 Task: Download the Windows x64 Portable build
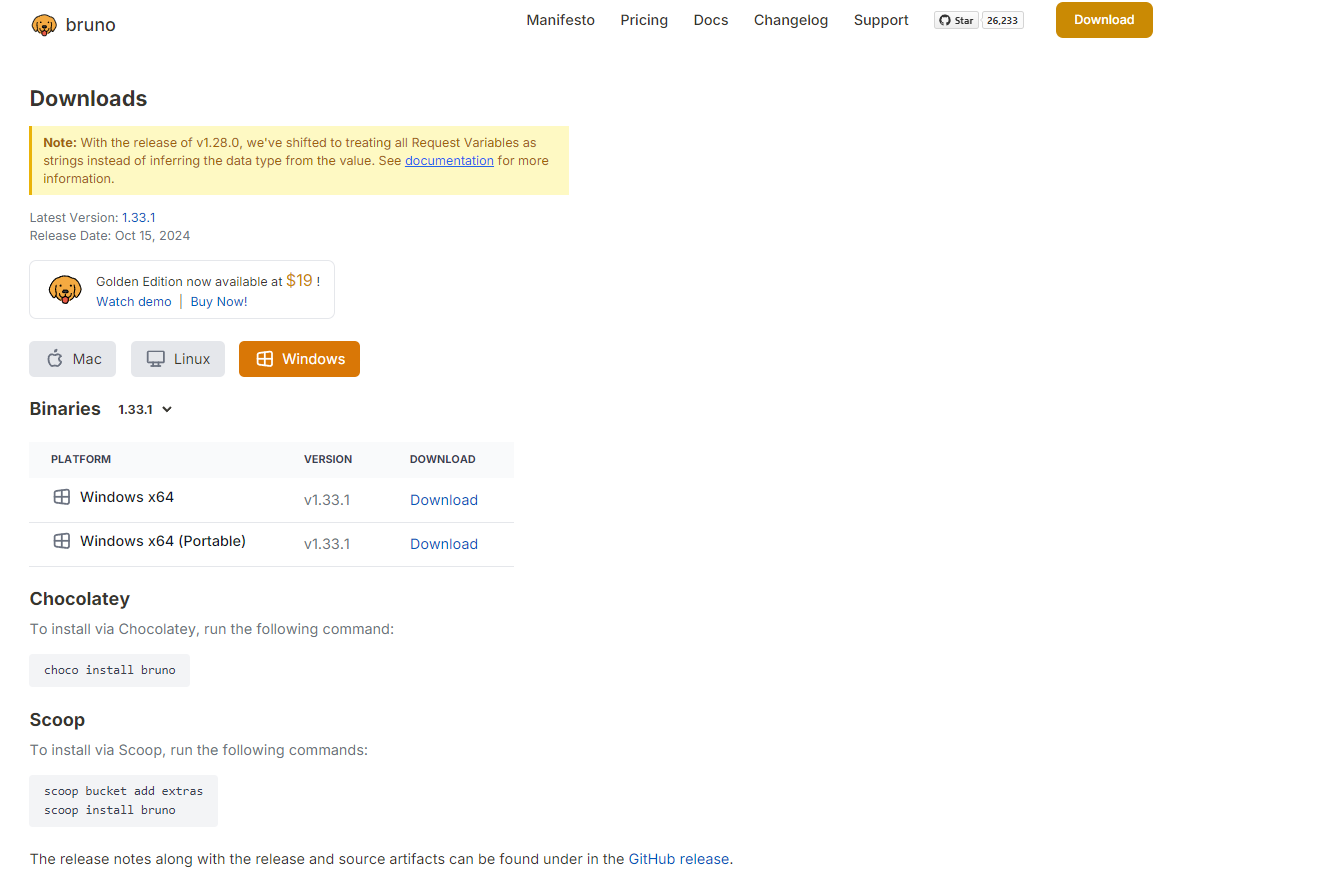[444, 544]
